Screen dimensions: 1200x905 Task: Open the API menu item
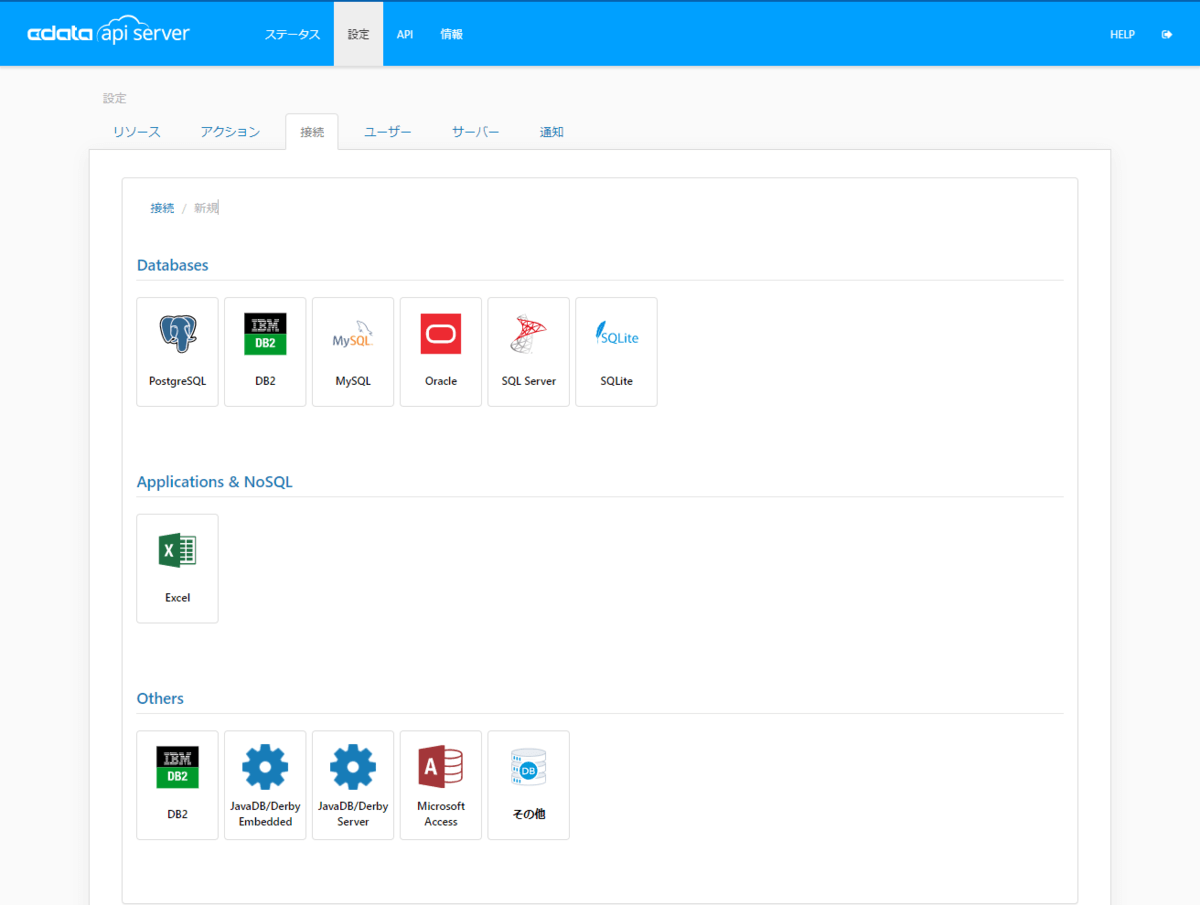[405, 34]
